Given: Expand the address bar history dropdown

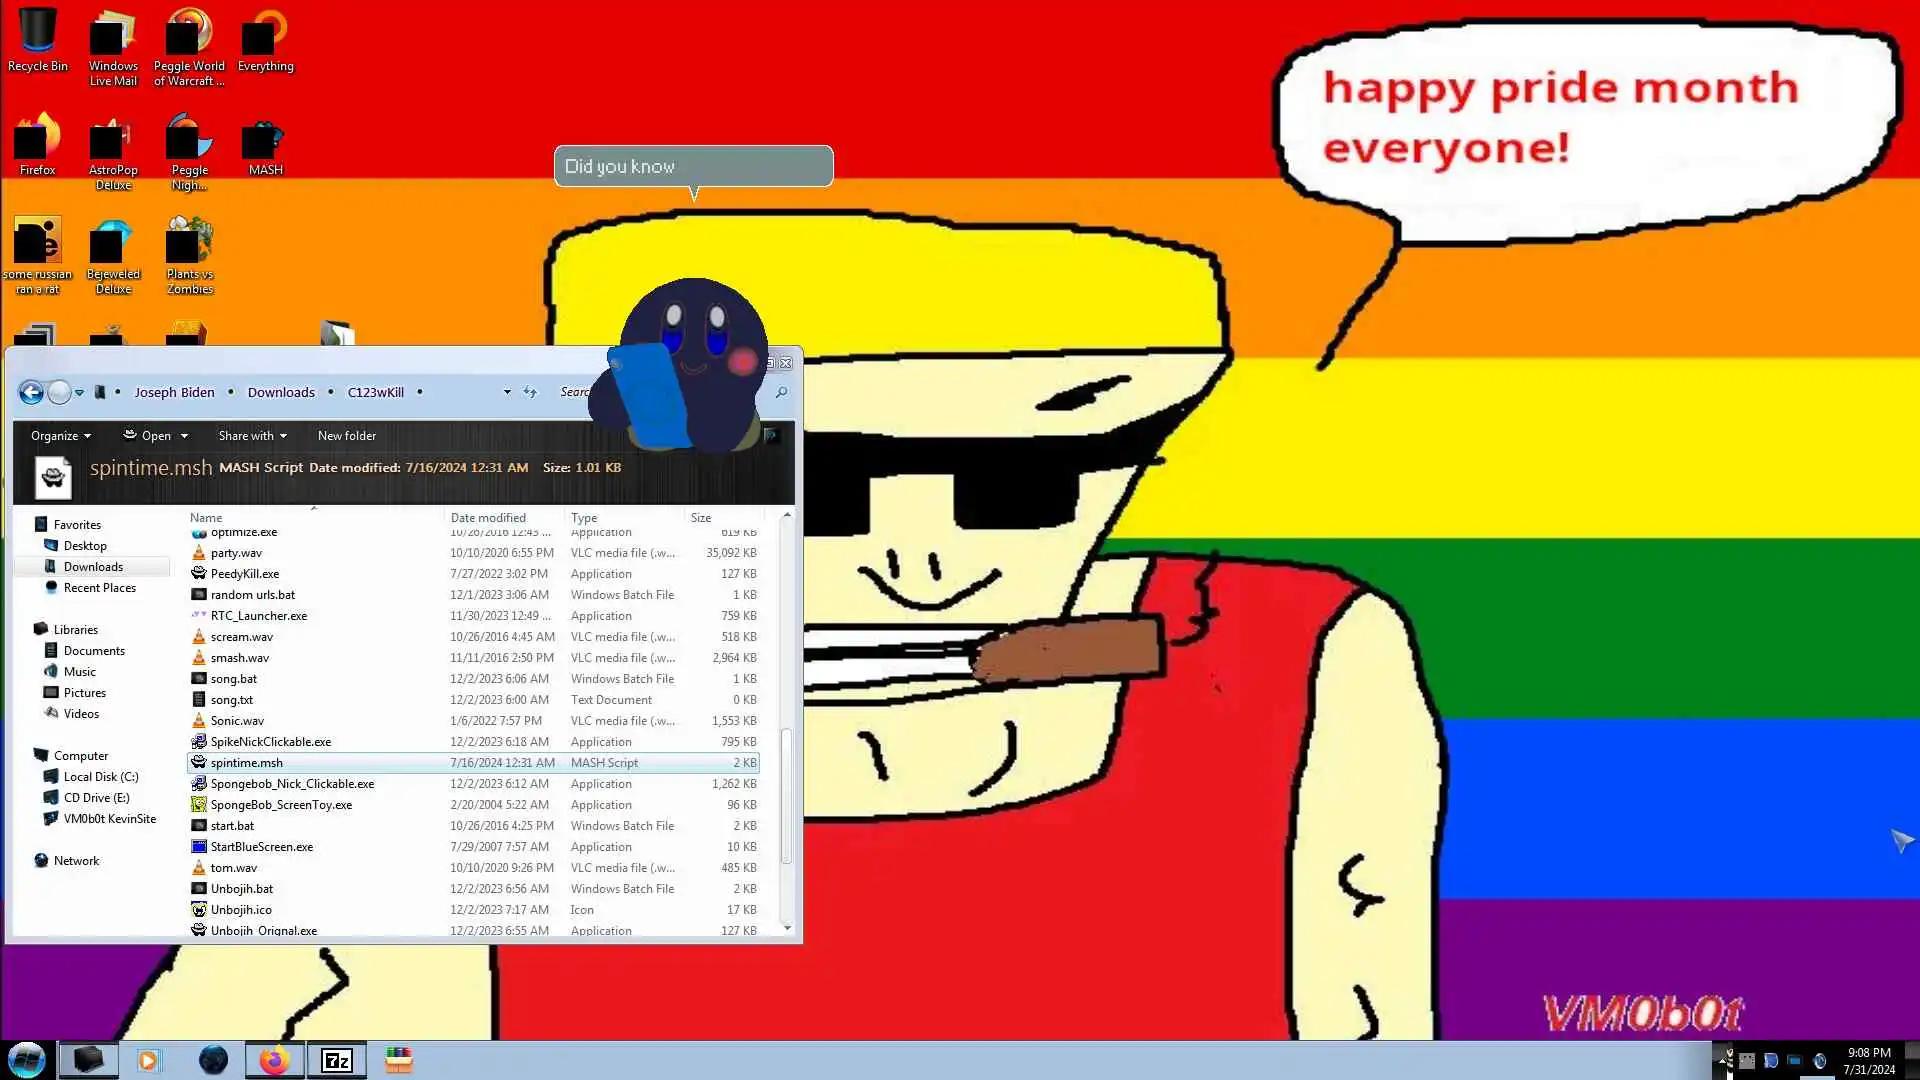Looking at the screenshot, I should [507, 392].
